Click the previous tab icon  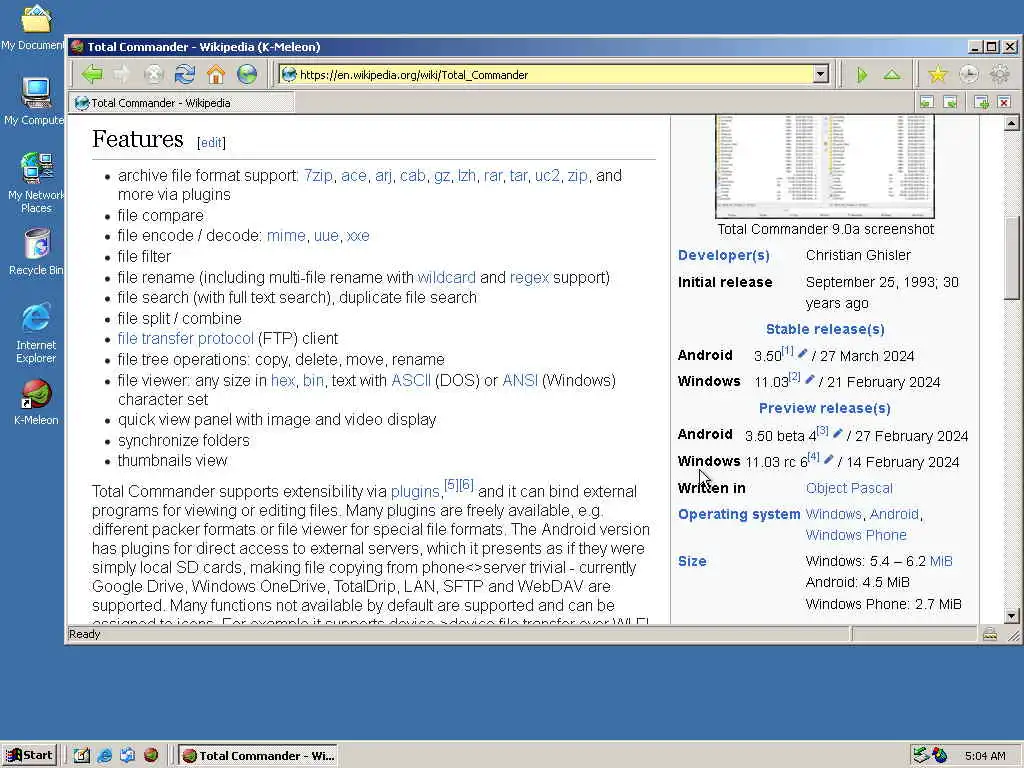click(x=926, y=103)
